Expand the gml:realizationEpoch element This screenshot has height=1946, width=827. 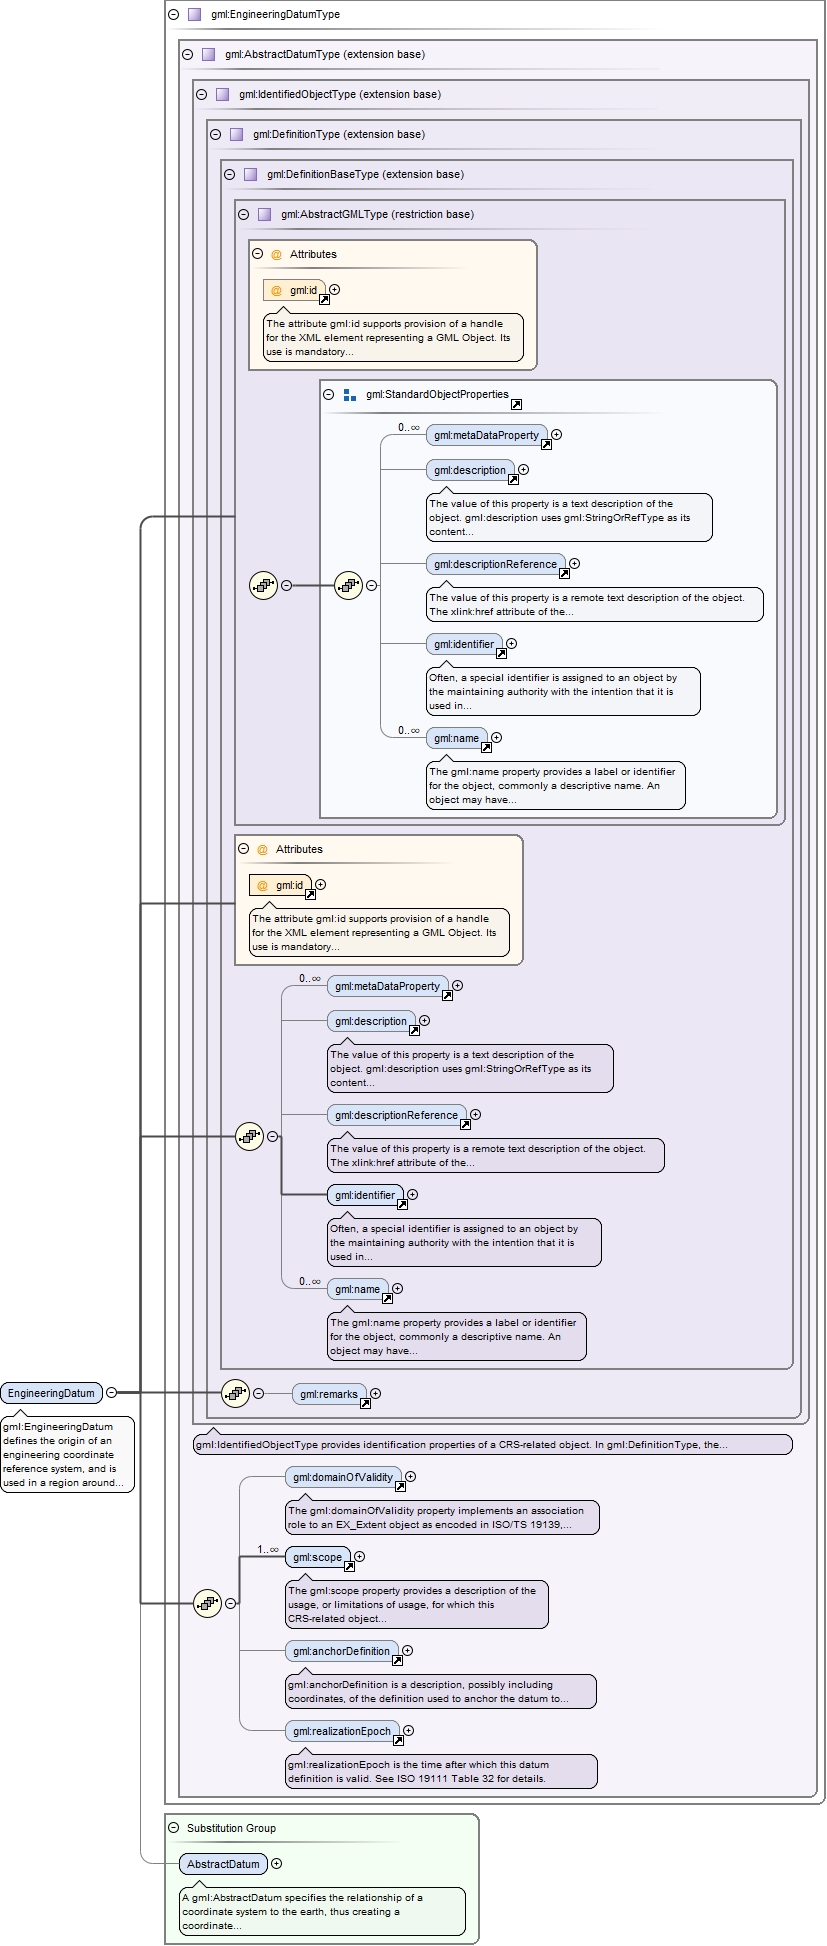tap(409, 1731)
